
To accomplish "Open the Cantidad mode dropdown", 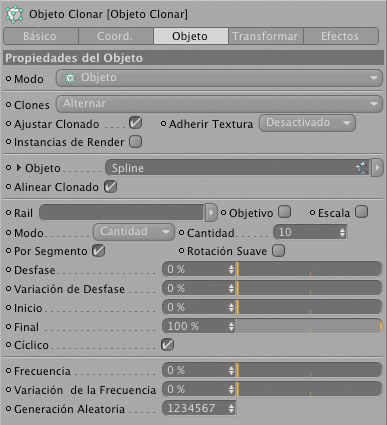I will click(x=134, y=232).
